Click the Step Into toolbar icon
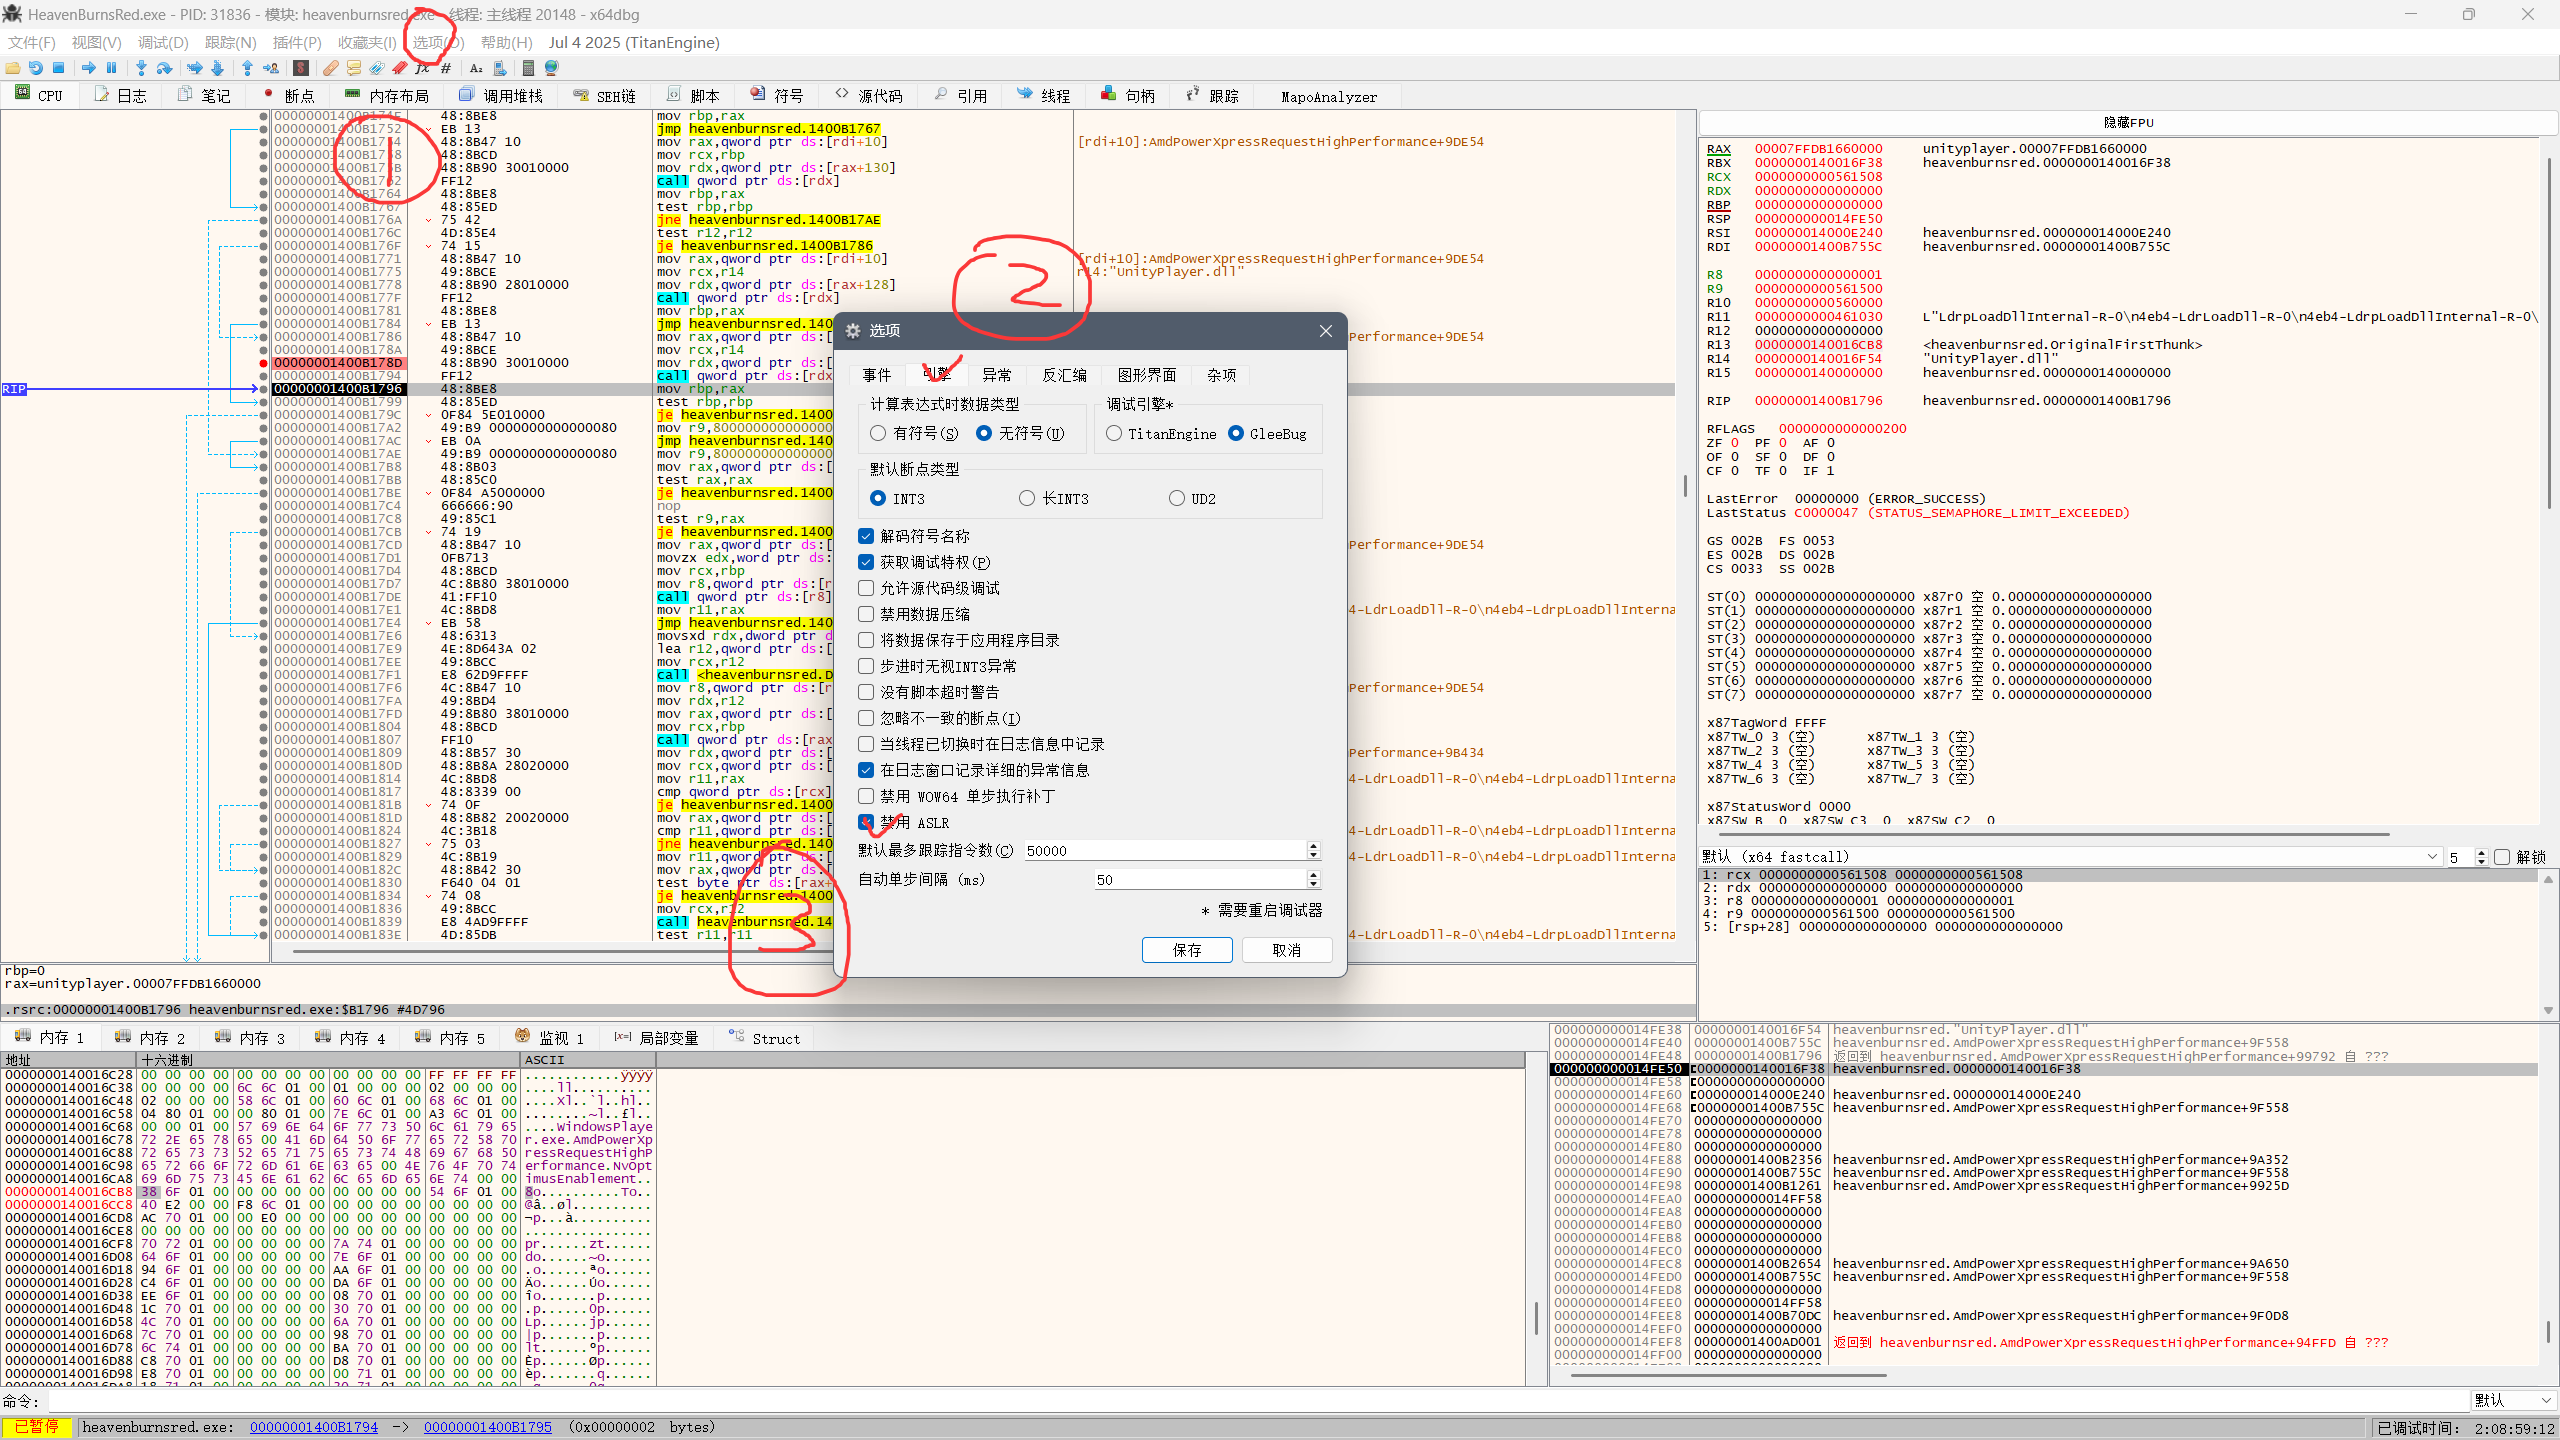2560x1440 pixels. (141, 68)
